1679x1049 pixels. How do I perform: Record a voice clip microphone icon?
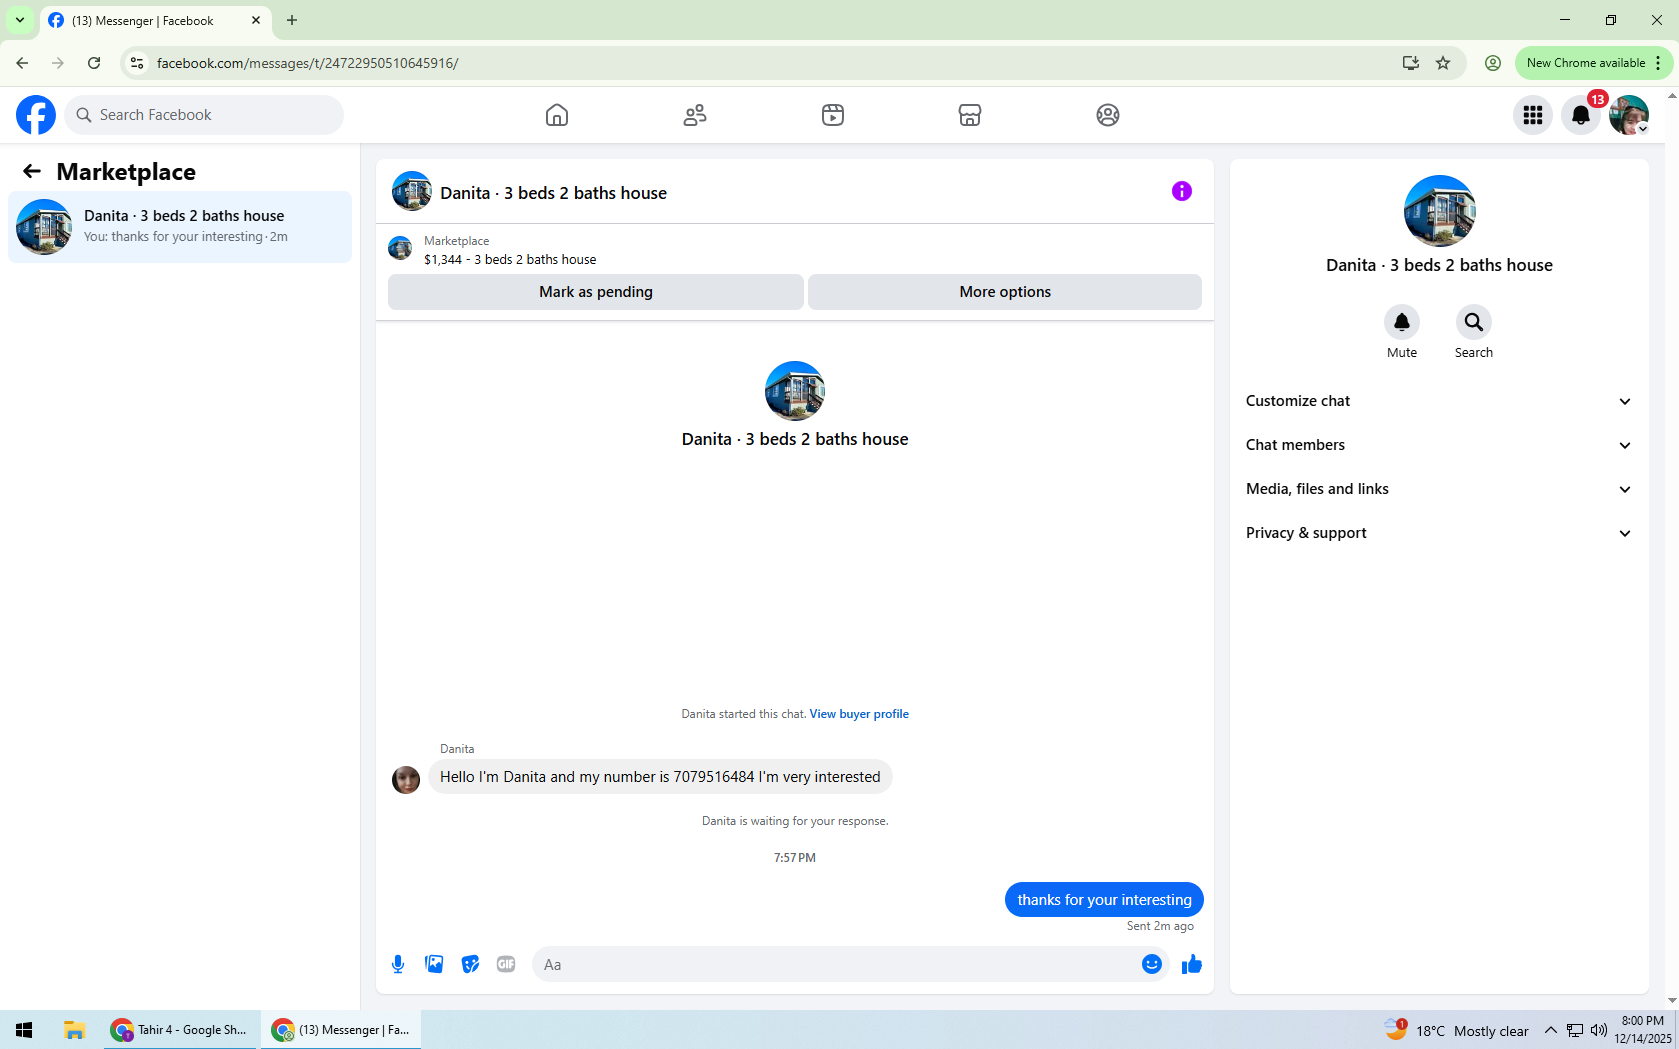tap(398, 964)
